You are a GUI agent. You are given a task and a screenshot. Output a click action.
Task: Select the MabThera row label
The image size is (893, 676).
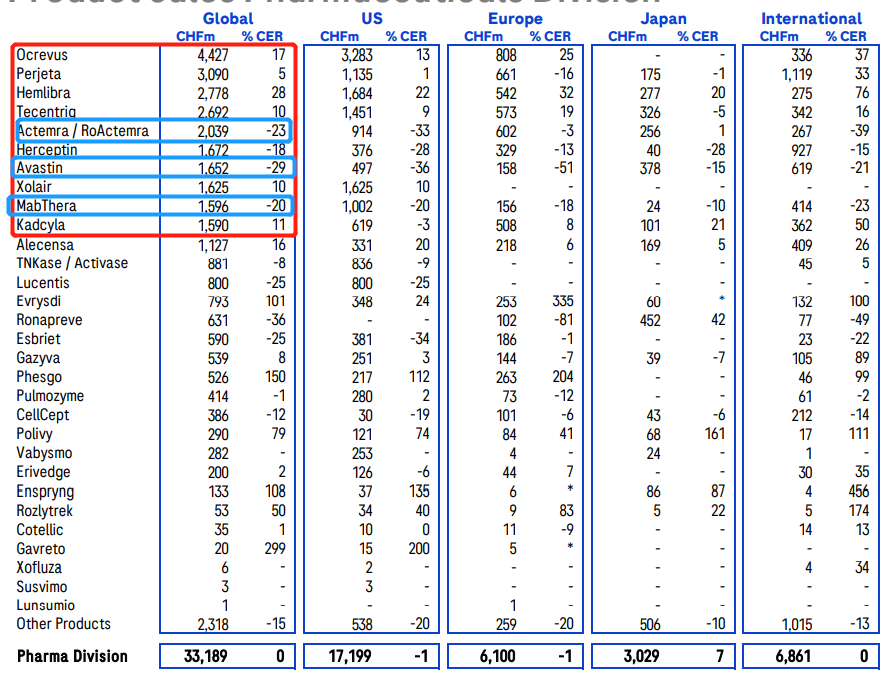click(x=46, y=206)
